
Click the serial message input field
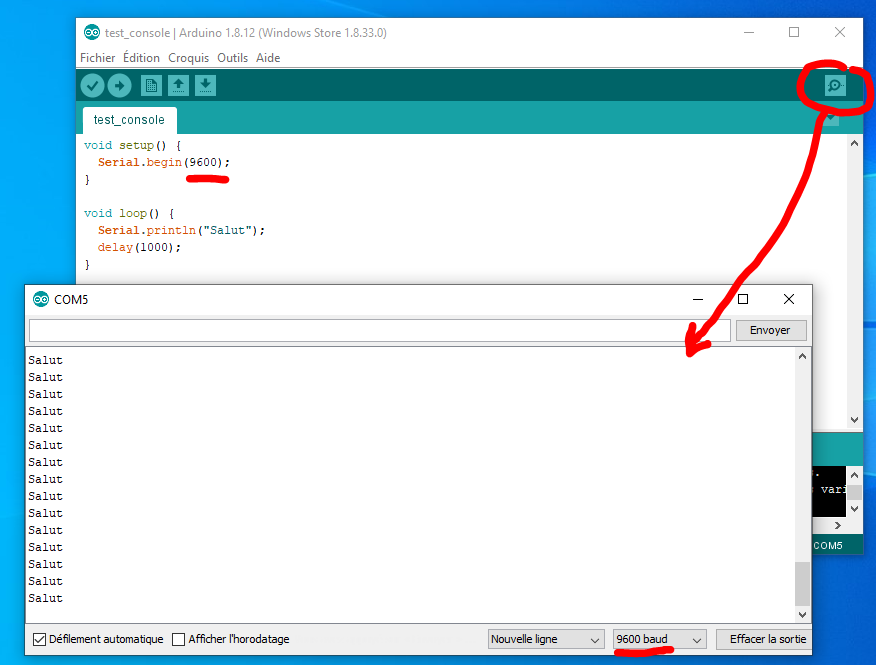pyautogui.click(x=380, y=330)
